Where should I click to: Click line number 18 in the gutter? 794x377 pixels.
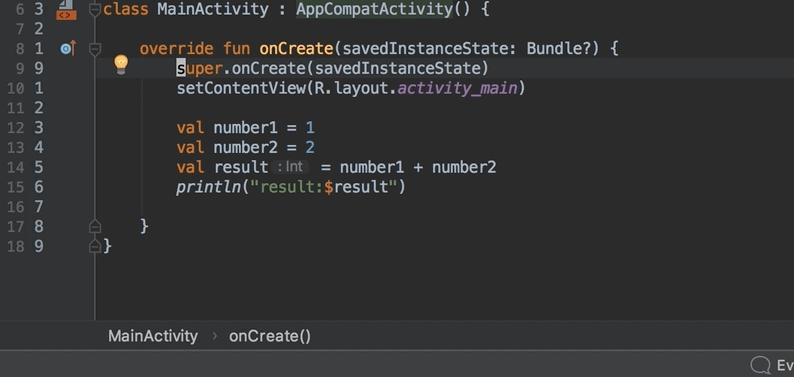point(15,246)
